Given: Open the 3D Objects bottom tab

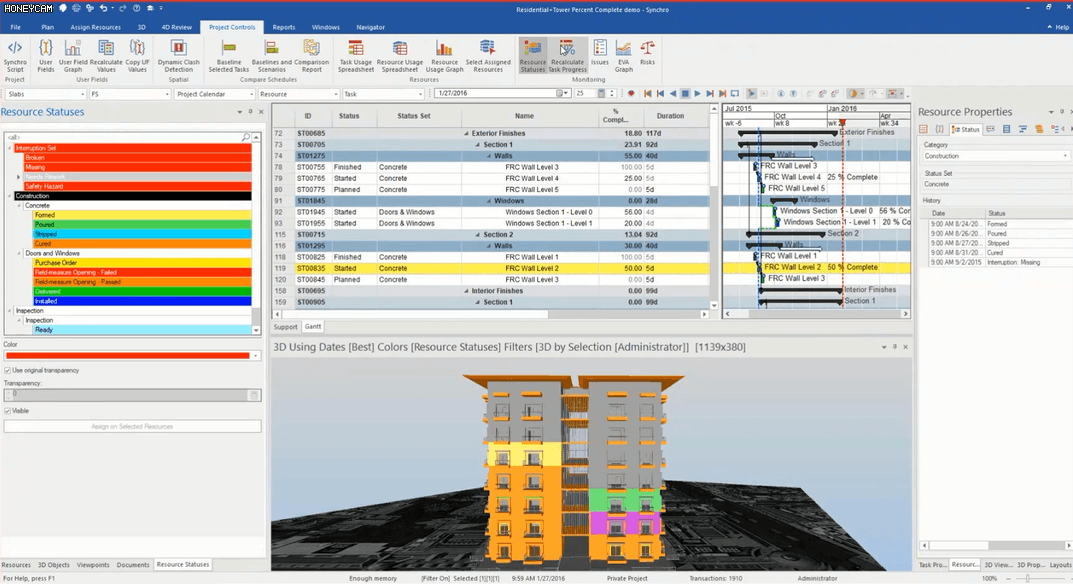Looking at the screenshot, I should click(x=53, y=565).
